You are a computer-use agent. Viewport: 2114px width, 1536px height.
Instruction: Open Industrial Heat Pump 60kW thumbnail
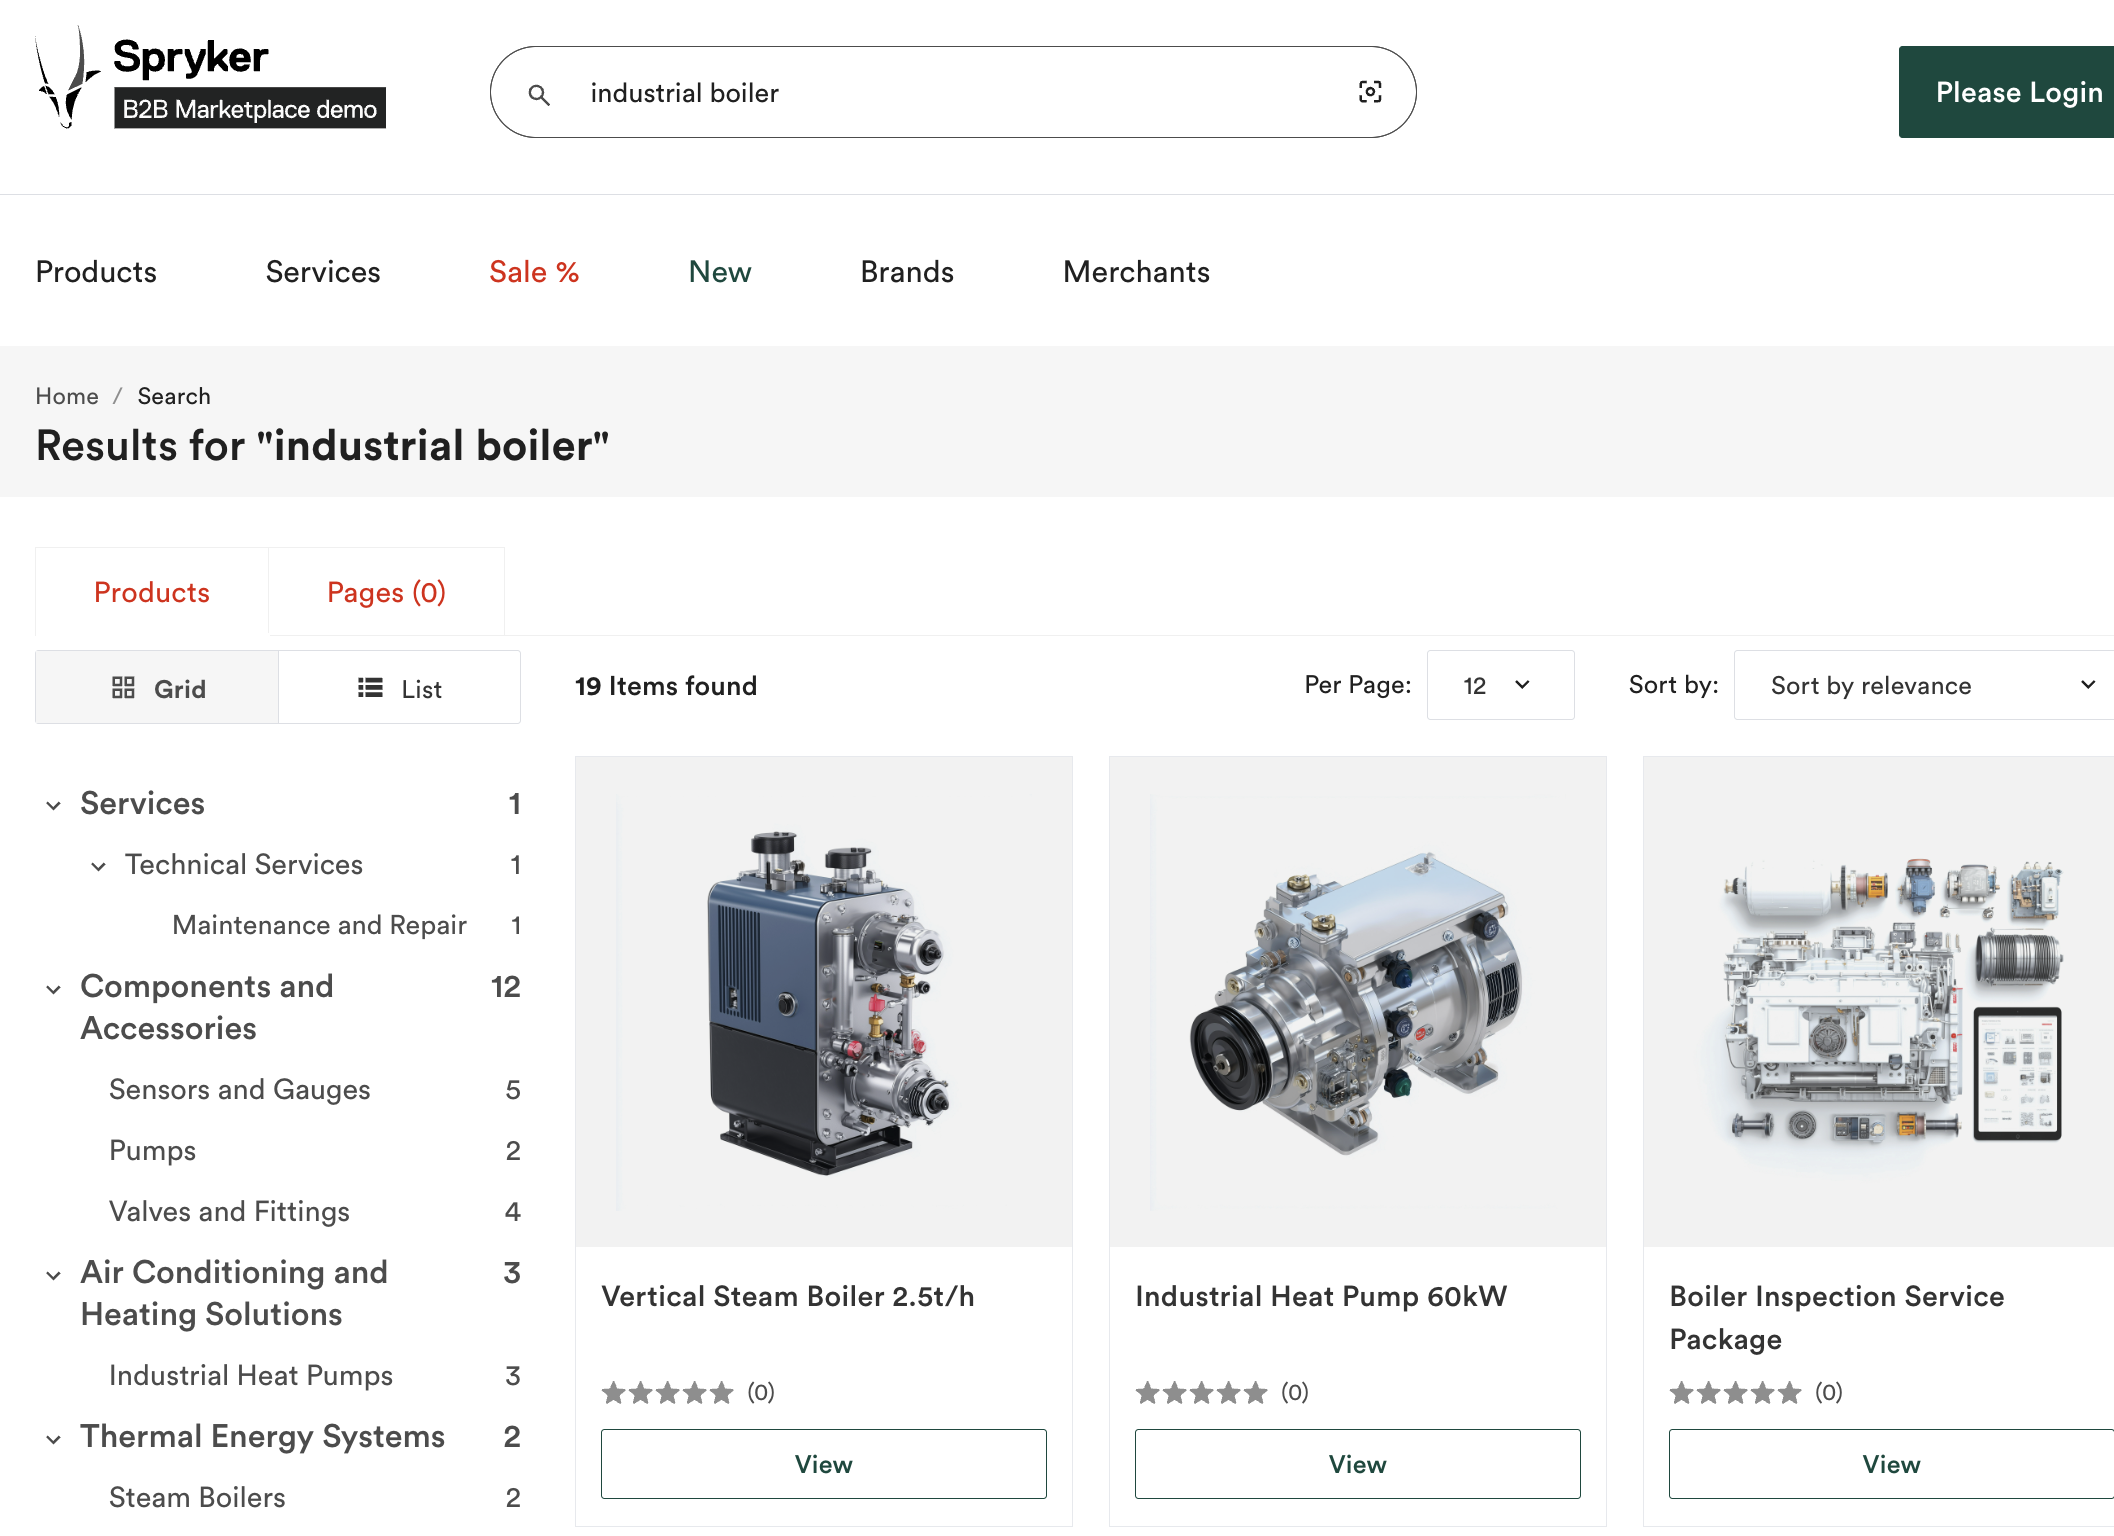coord(1357,1001)
